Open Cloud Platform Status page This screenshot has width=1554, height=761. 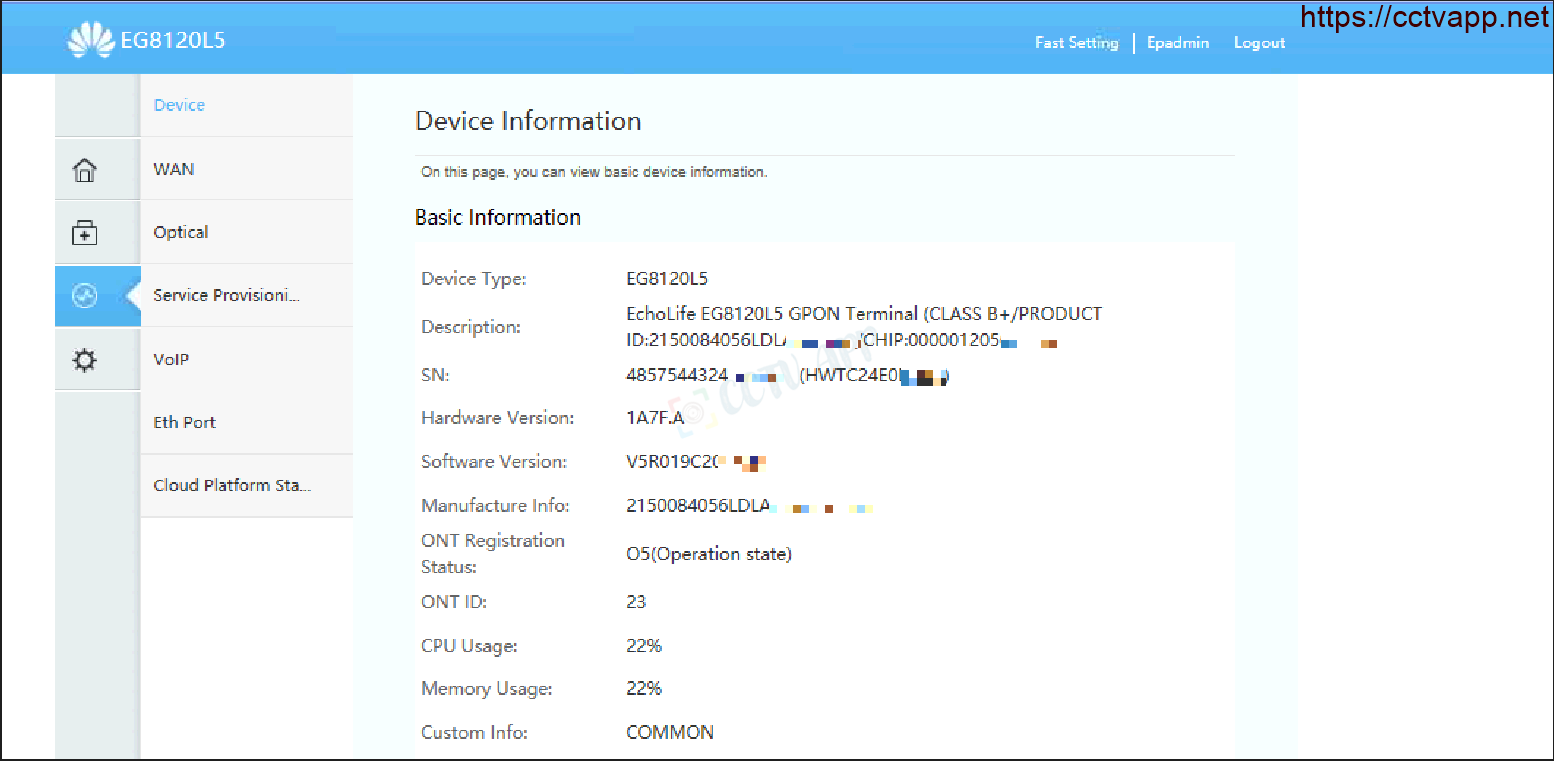click(x=232, y=485)
